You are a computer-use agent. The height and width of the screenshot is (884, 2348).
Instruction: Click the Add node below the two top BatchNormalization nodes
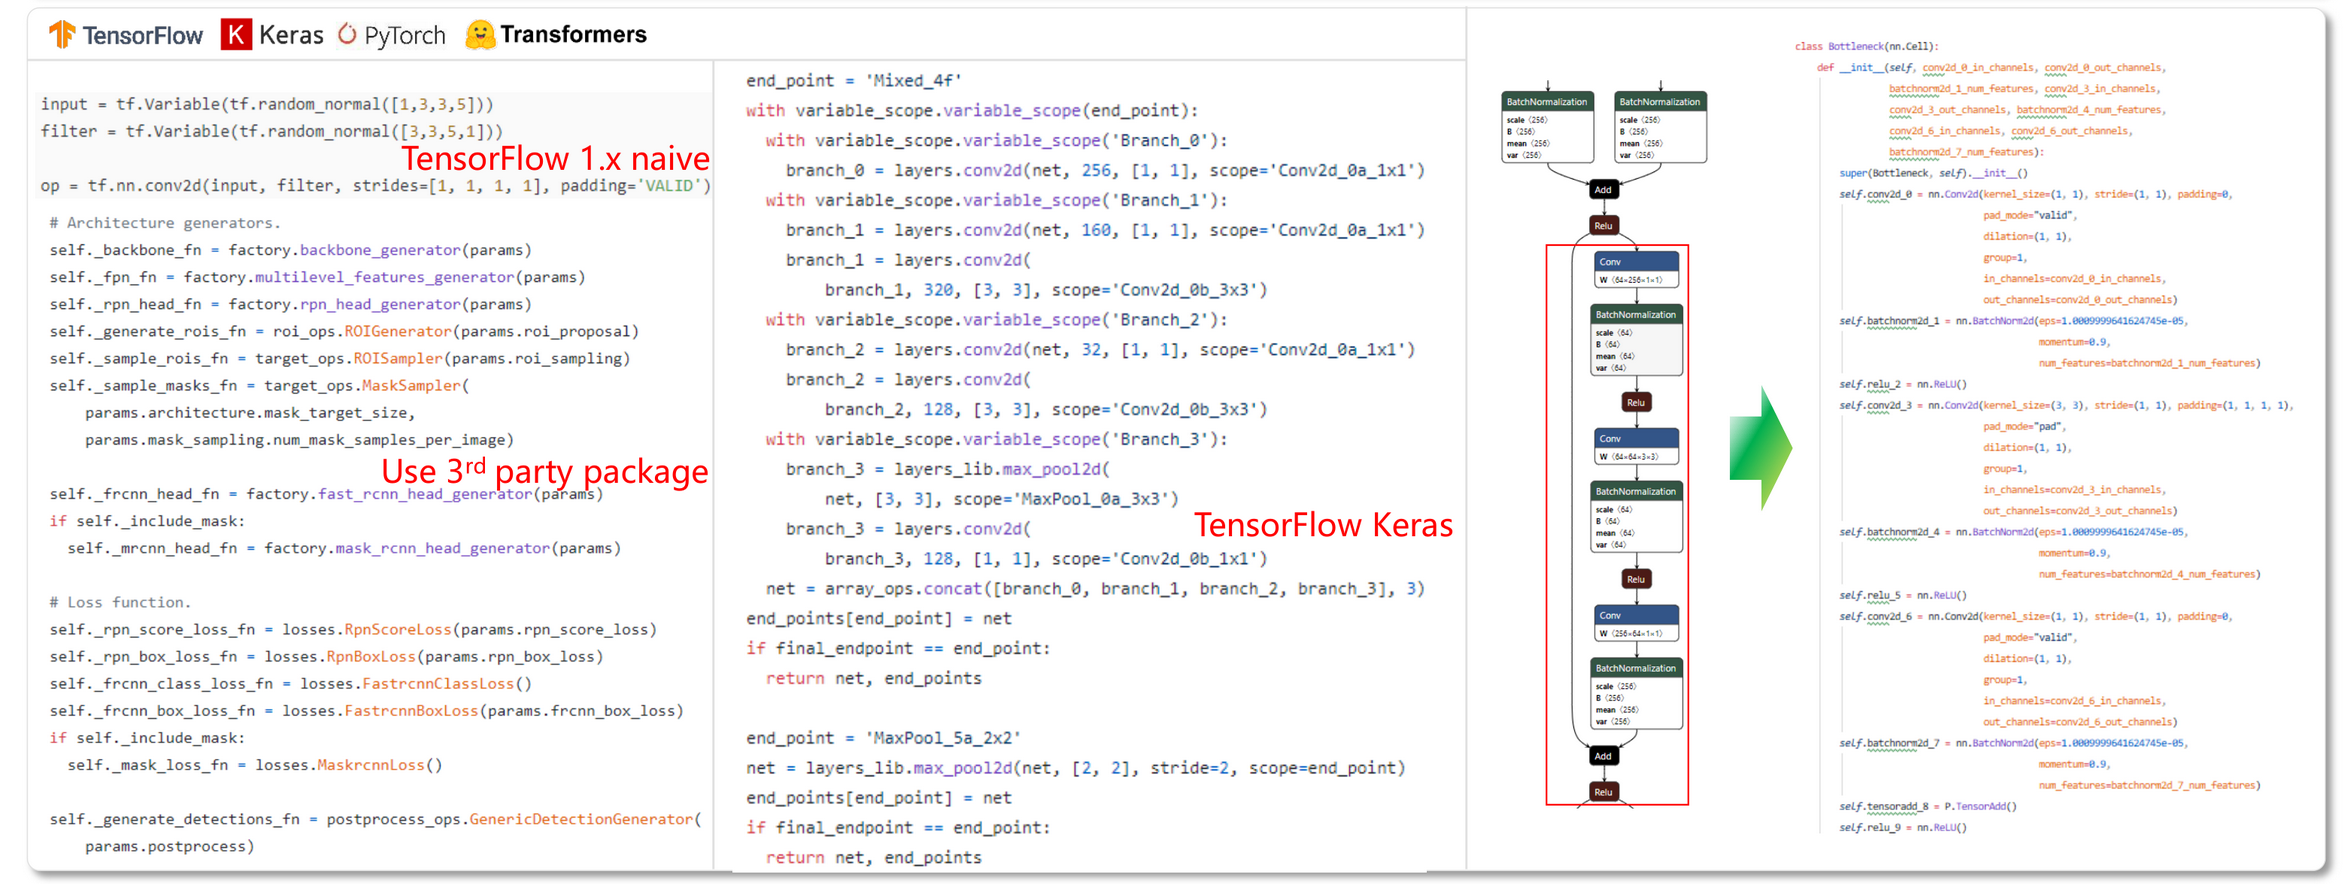point(1603,189)
